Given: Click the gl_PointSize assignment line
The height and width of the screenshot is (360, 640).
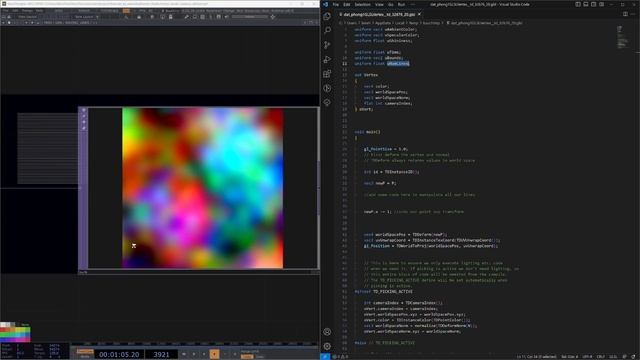Looking at the screenshot, I should (x=385, y=149).
